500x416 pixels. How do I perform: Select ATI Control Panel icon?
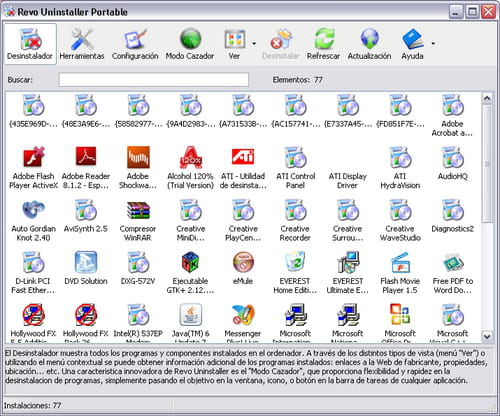pyautogui.click(x=295, y=157)
